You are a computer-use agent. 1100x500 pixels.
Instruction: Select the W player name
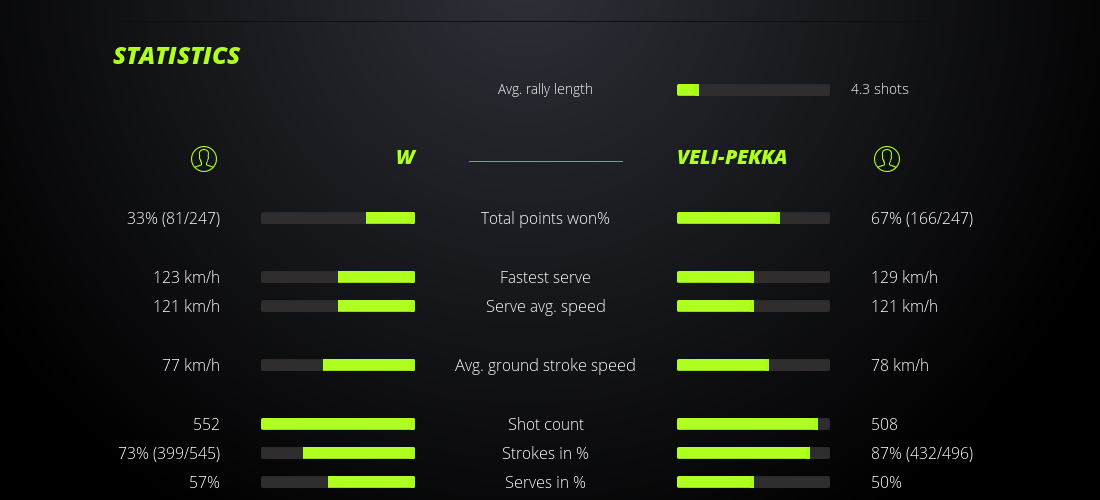pyautogui.click(x=405, y=157)
